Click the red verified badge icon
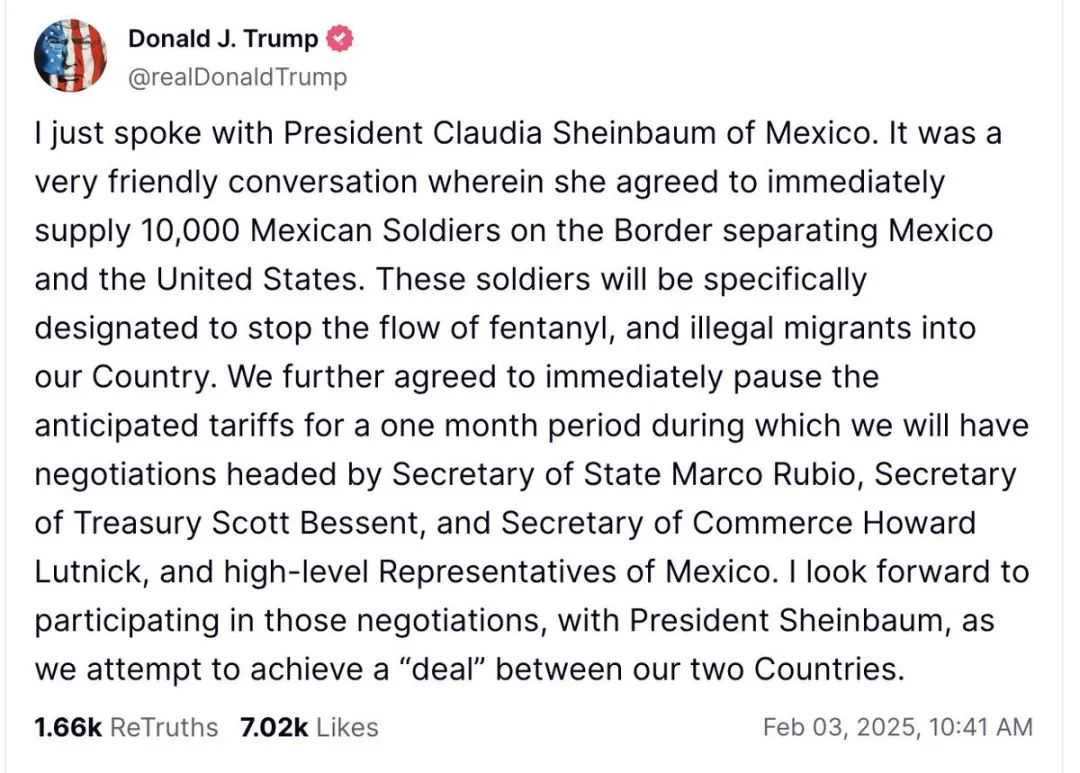The image size is (1080, 773). 339,40
